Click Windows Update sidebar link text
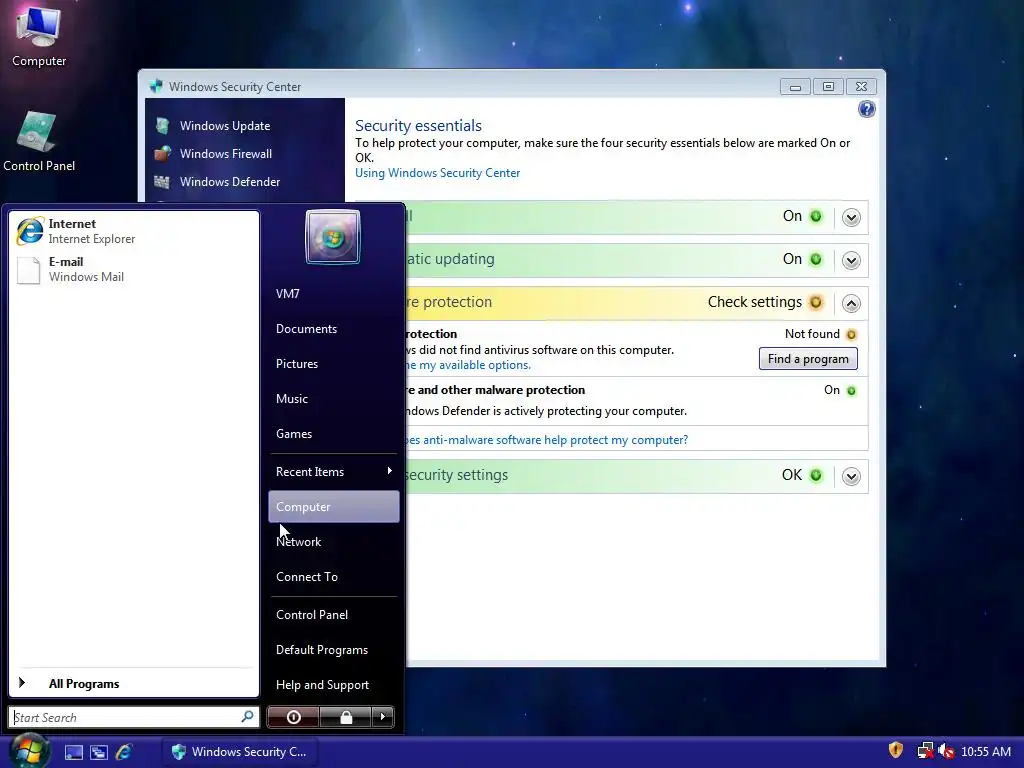1024x768 pixels. pos(225,125)
